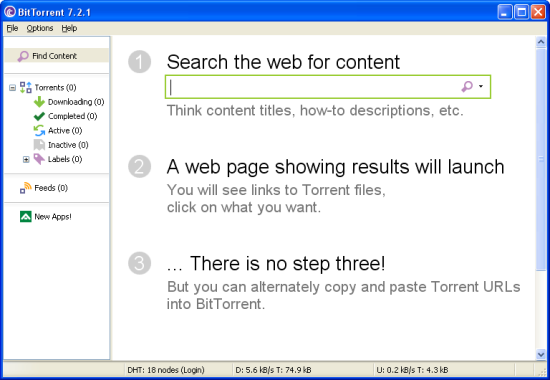Select Labels (0) in the sidebar

[65, 159]
